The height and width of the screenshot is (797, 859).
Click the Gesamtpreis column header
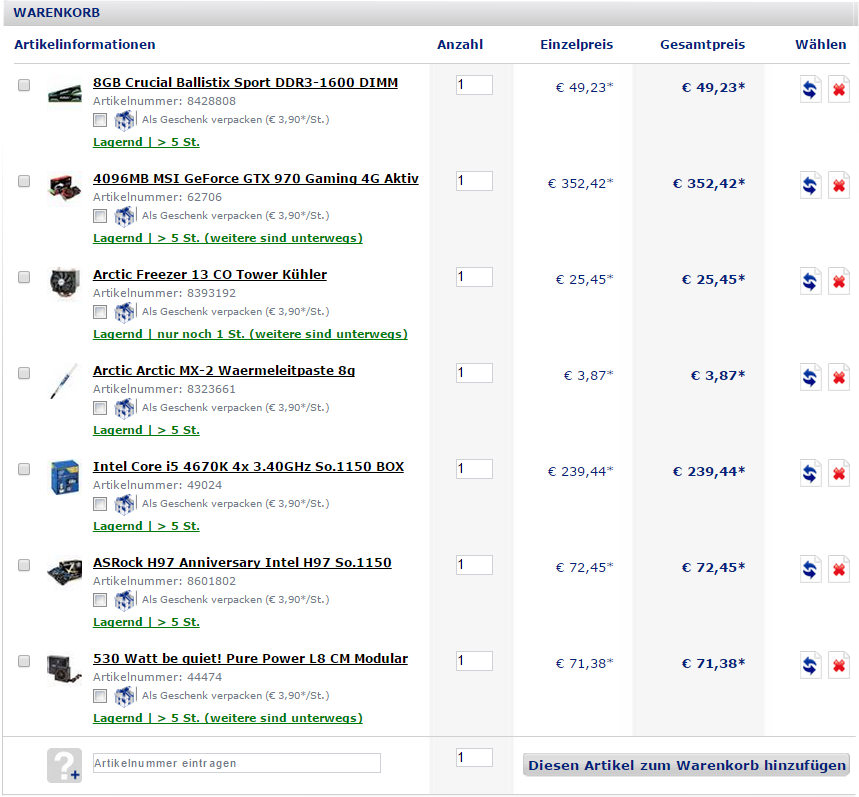click(702, 45)
